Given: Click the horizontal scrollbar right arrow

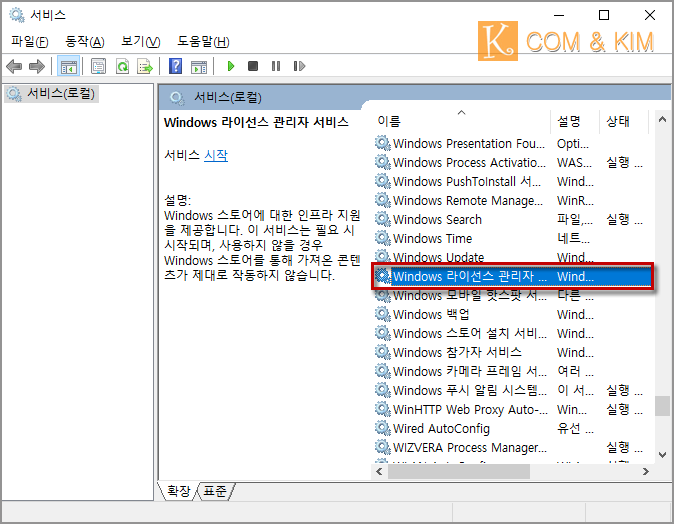Looking at the screenshot, I should pos(646,472).
